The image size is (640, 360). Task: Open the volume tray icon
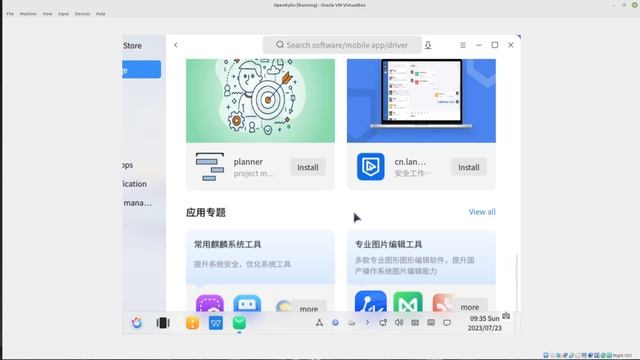pos(399,322)
